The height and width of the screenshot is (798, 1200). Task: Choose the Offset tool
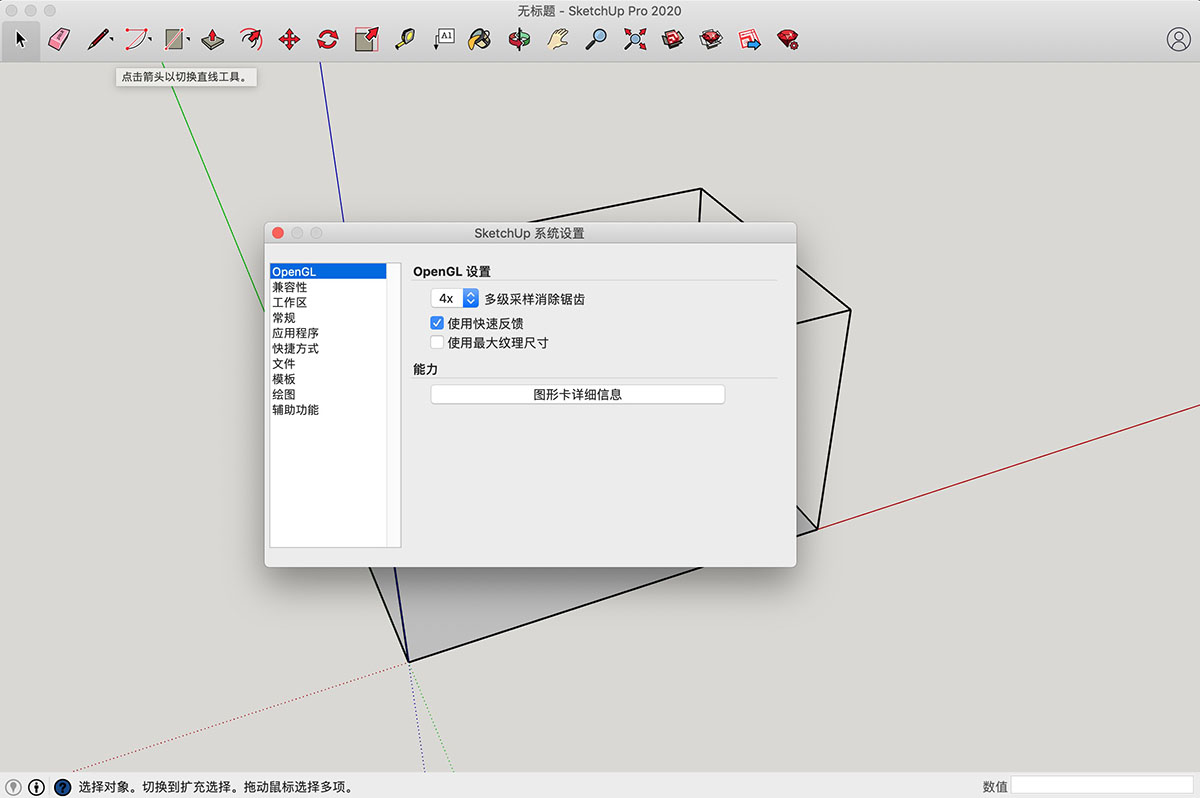coord(251,40)
